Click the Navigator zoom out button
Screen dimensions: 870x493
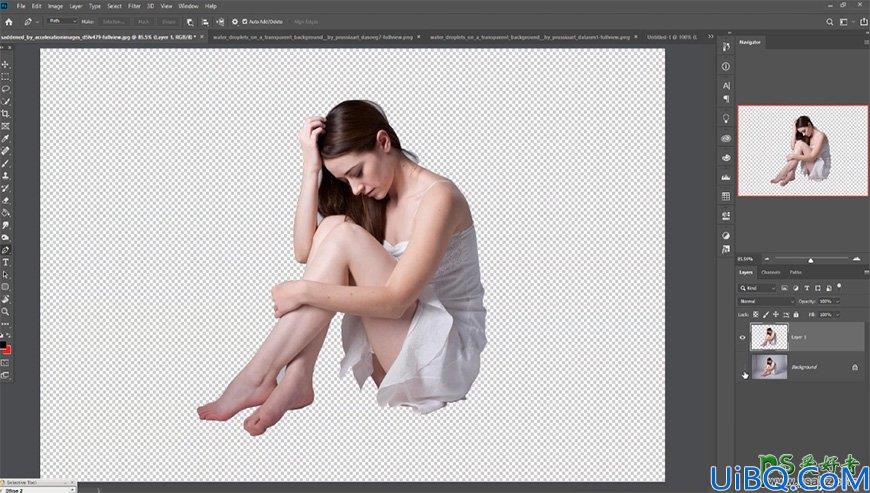767,260
